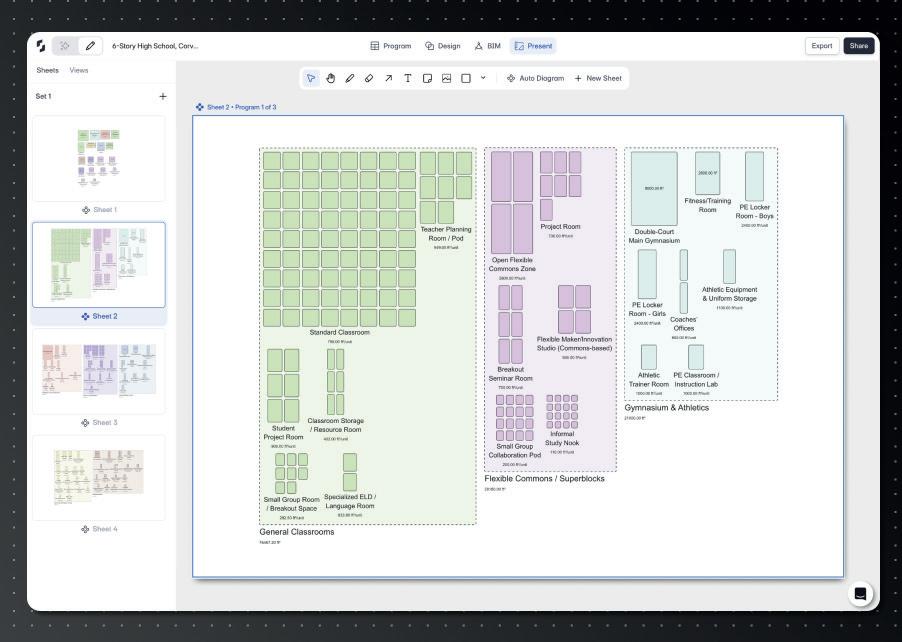
Task: Select the Text tool
Action: [x=408, y=78]
